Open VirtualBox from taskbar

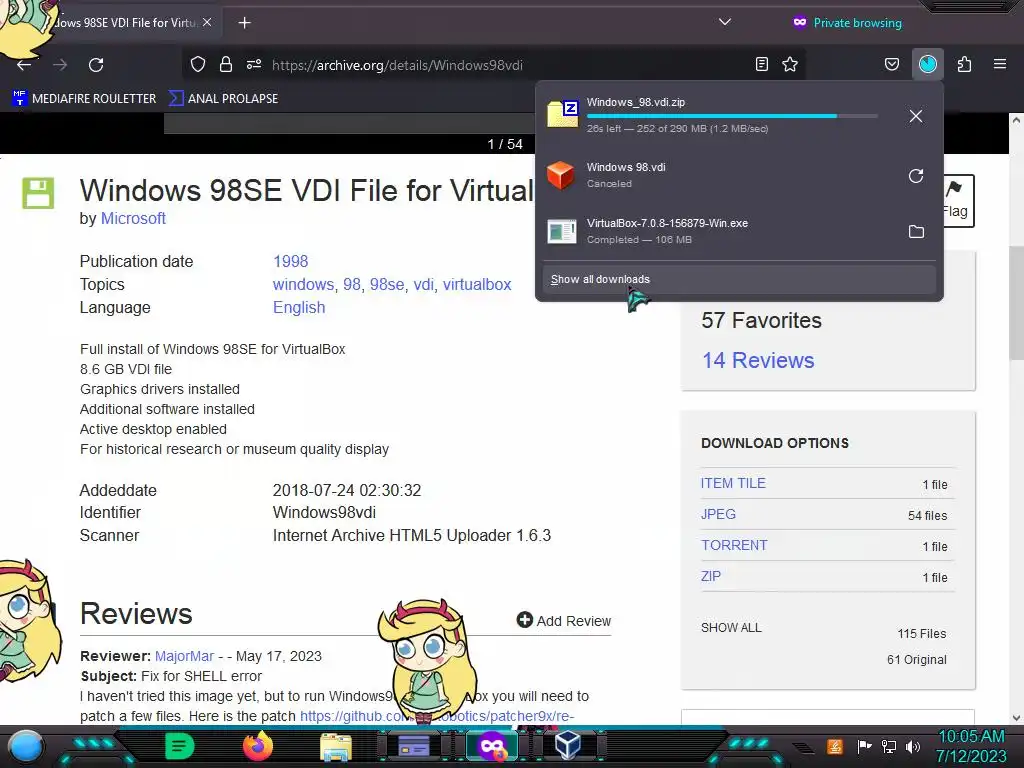point(568,745)
